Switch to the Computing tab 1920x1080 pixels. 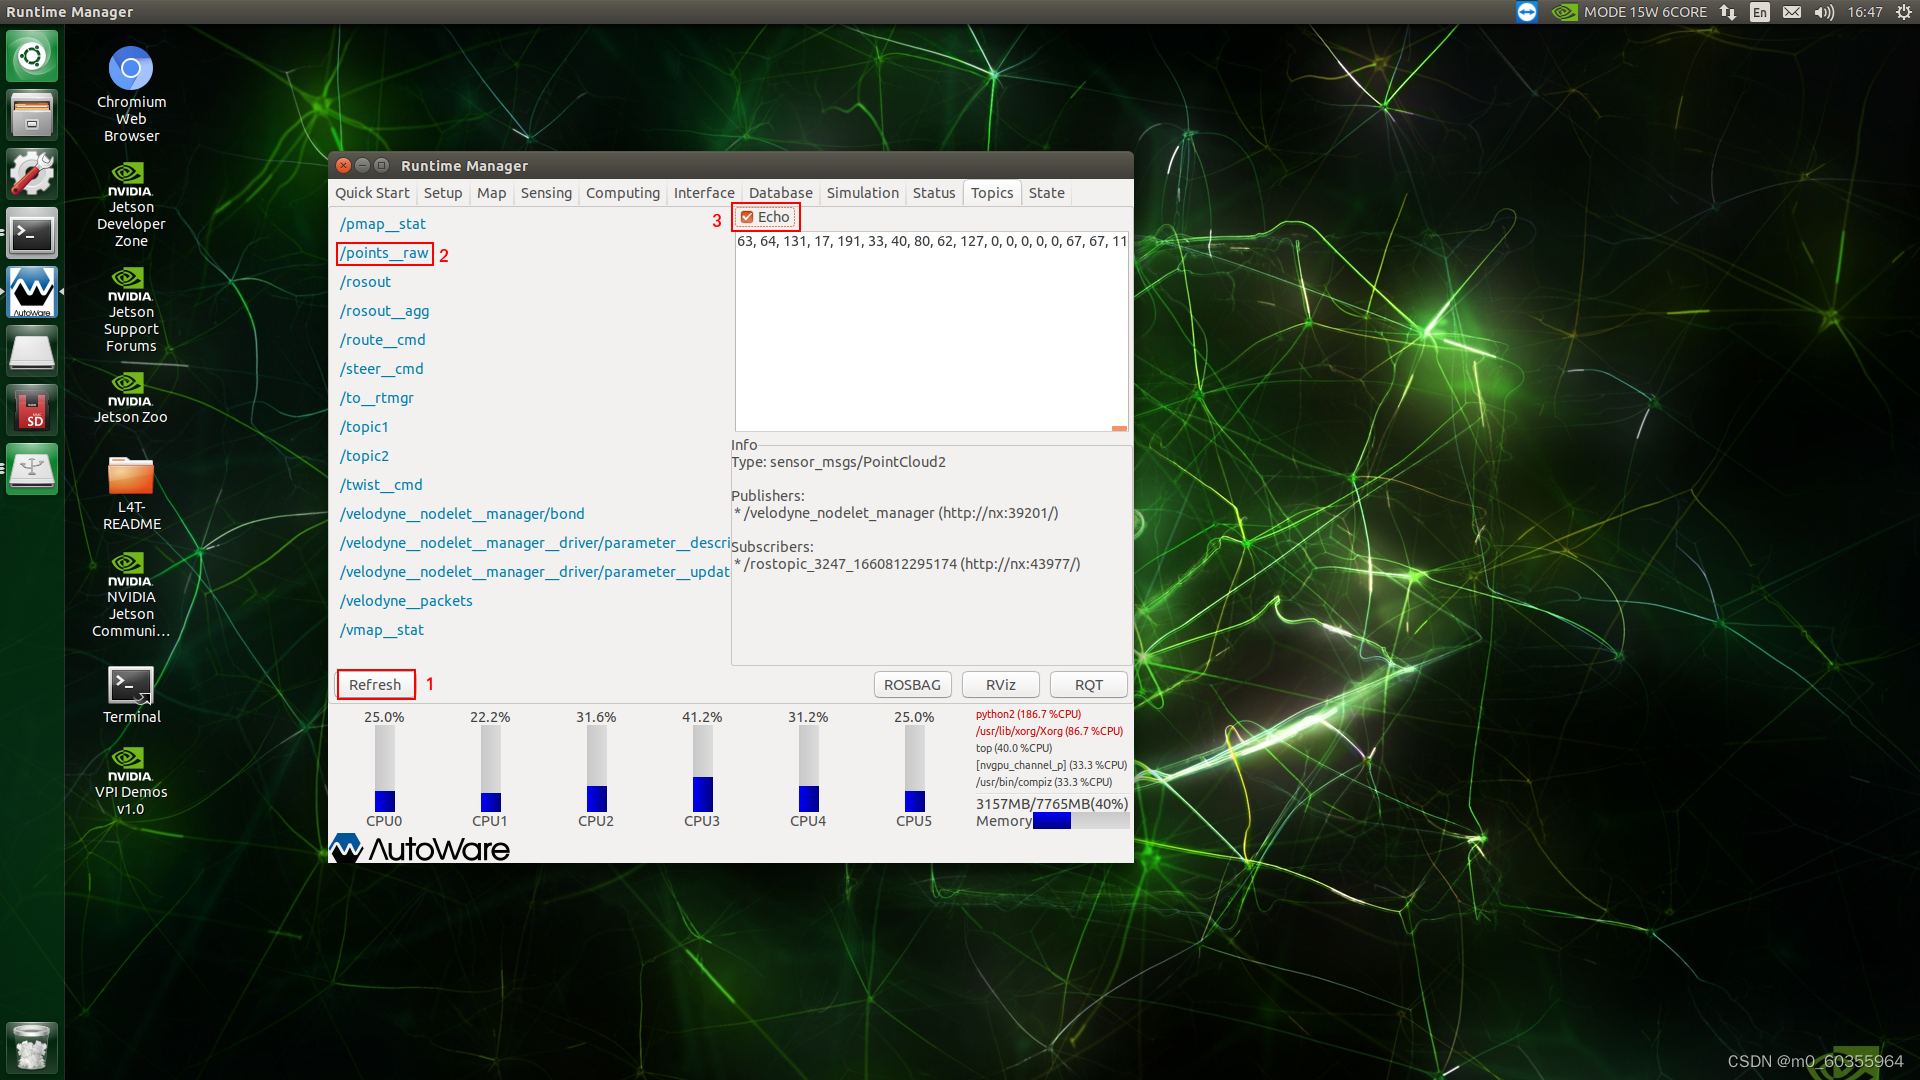(622, 193)
